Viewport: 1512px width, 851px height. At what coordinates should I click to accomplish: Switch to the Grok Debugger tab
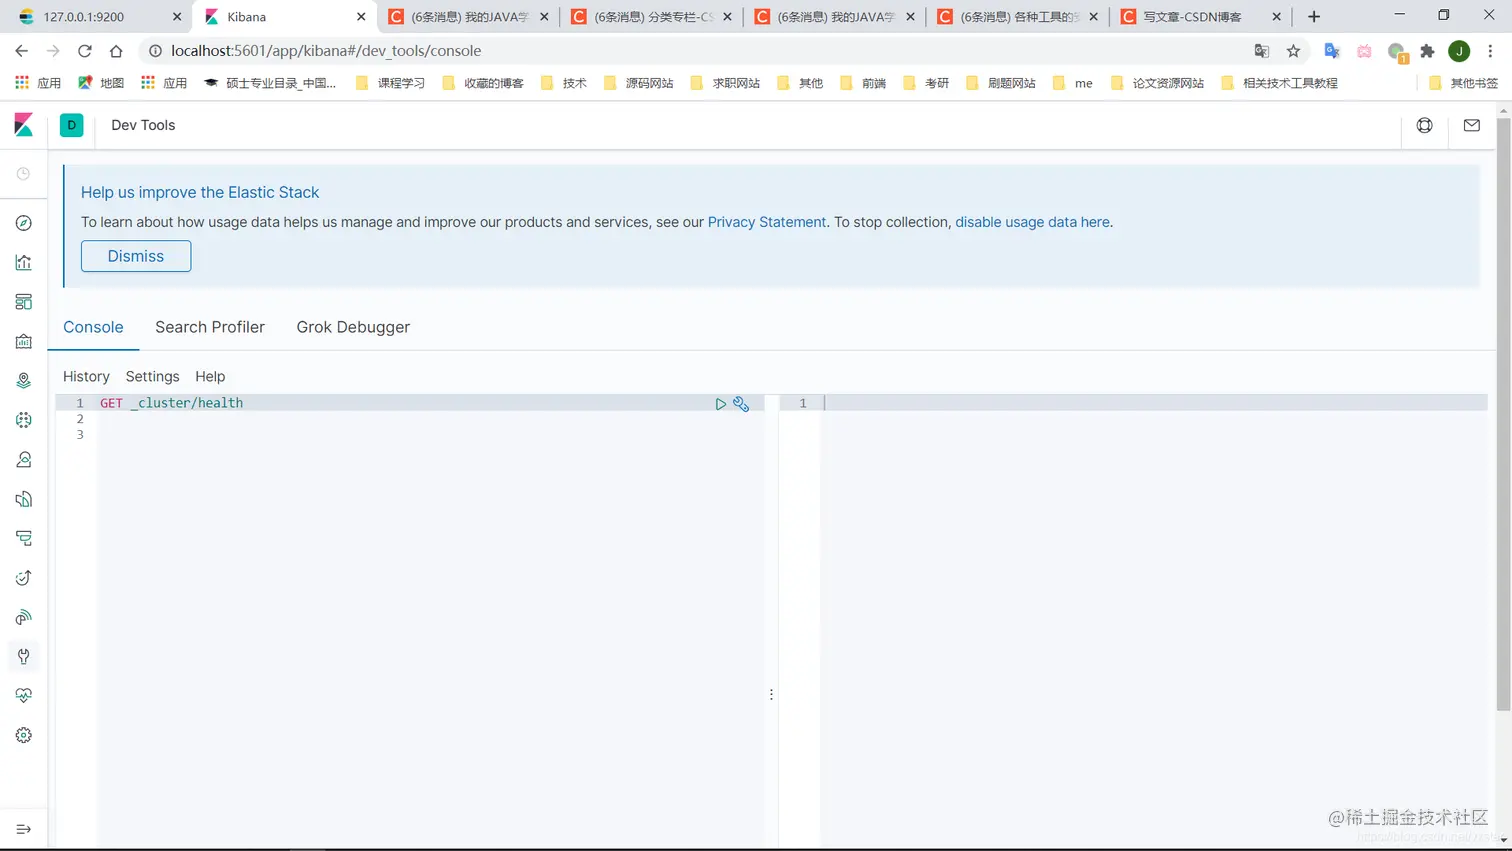(x=353, y=327)
